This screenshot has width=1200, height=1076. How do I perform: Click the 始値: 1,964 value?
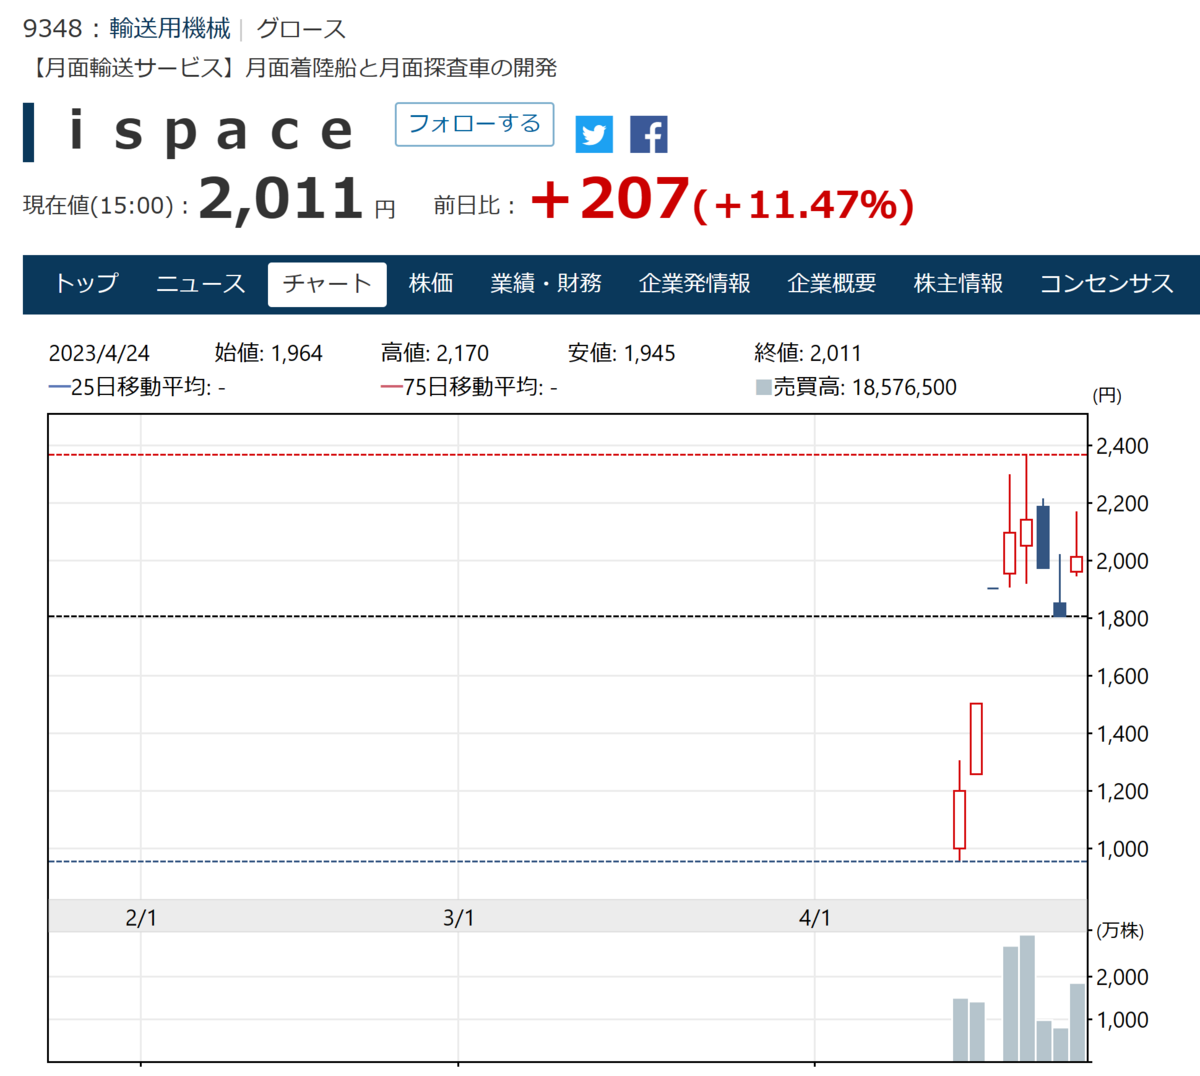click(268, 353)
